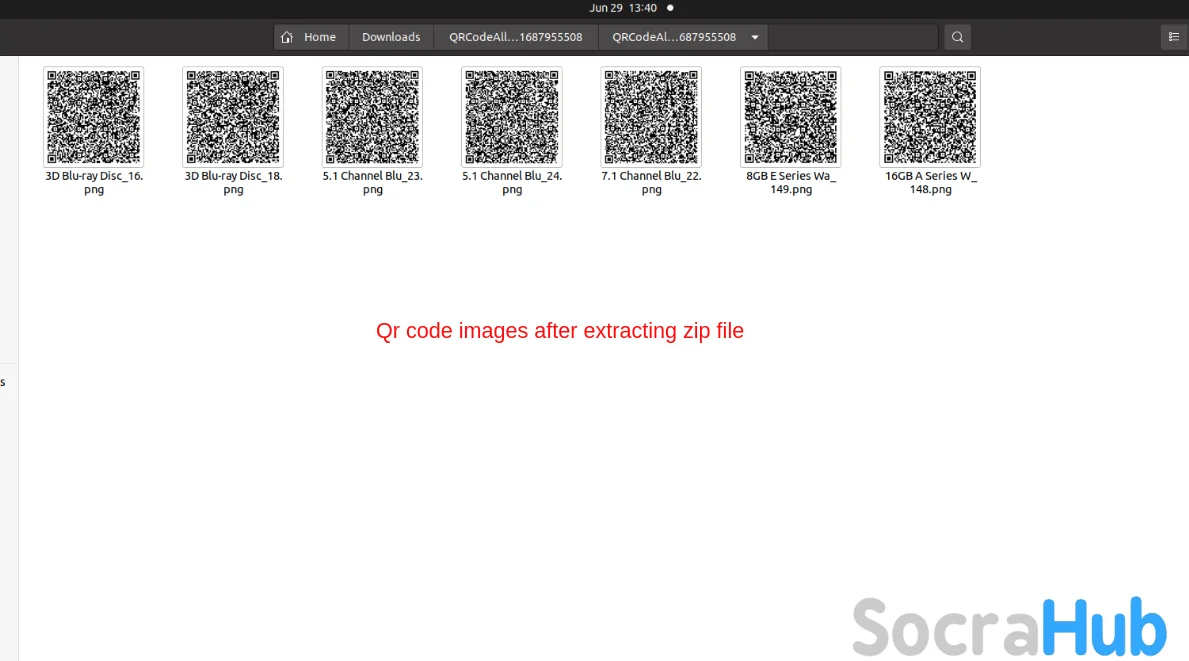Open the Jun 29 13:40 clock menu
1189x661 pixels.
[x=623, y=8]
